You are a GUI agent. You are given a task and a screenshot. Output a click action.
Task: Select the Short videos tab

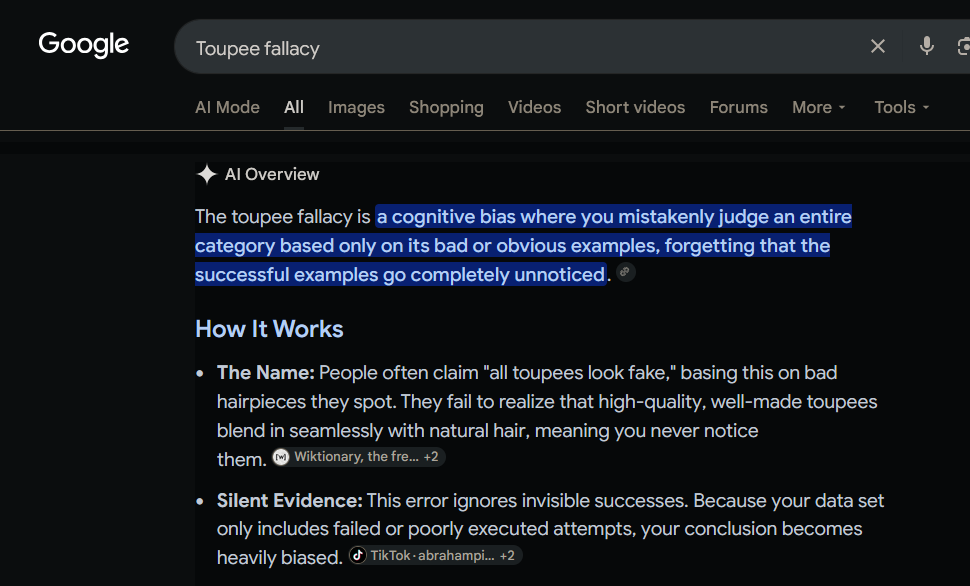point(635,108)
